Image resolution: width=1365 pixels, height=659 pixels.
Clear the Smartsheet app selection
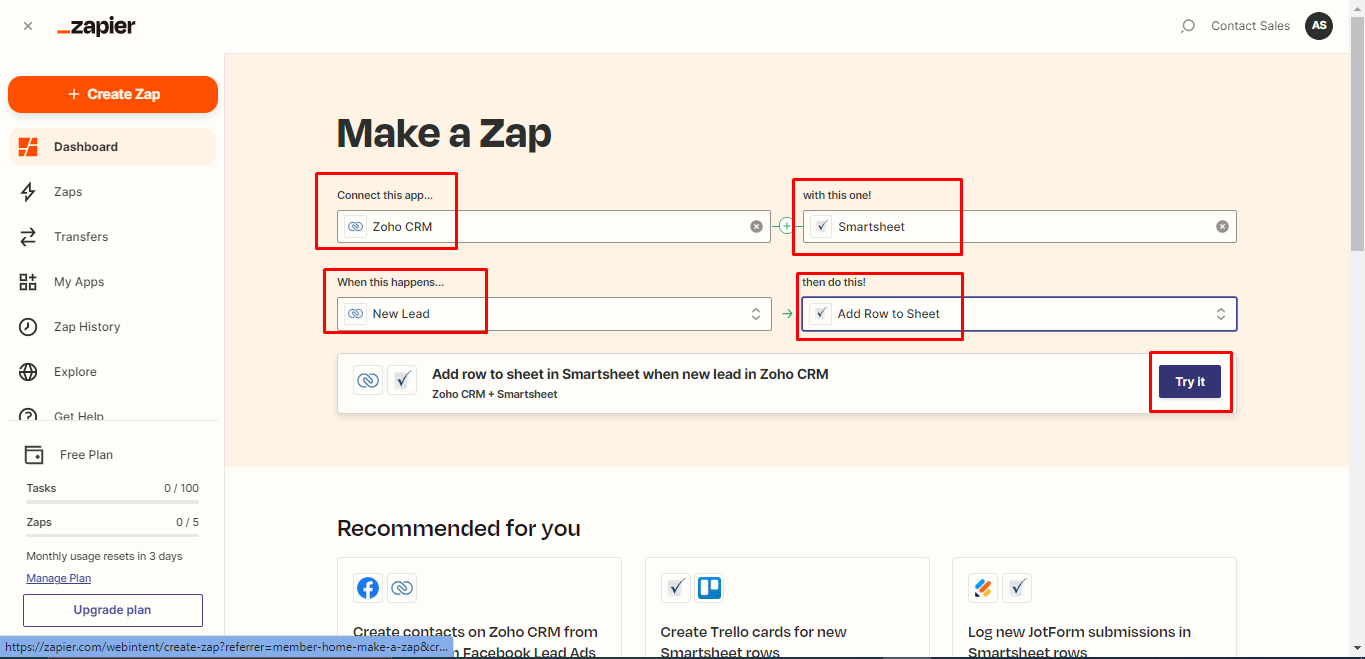(1222, 227)
